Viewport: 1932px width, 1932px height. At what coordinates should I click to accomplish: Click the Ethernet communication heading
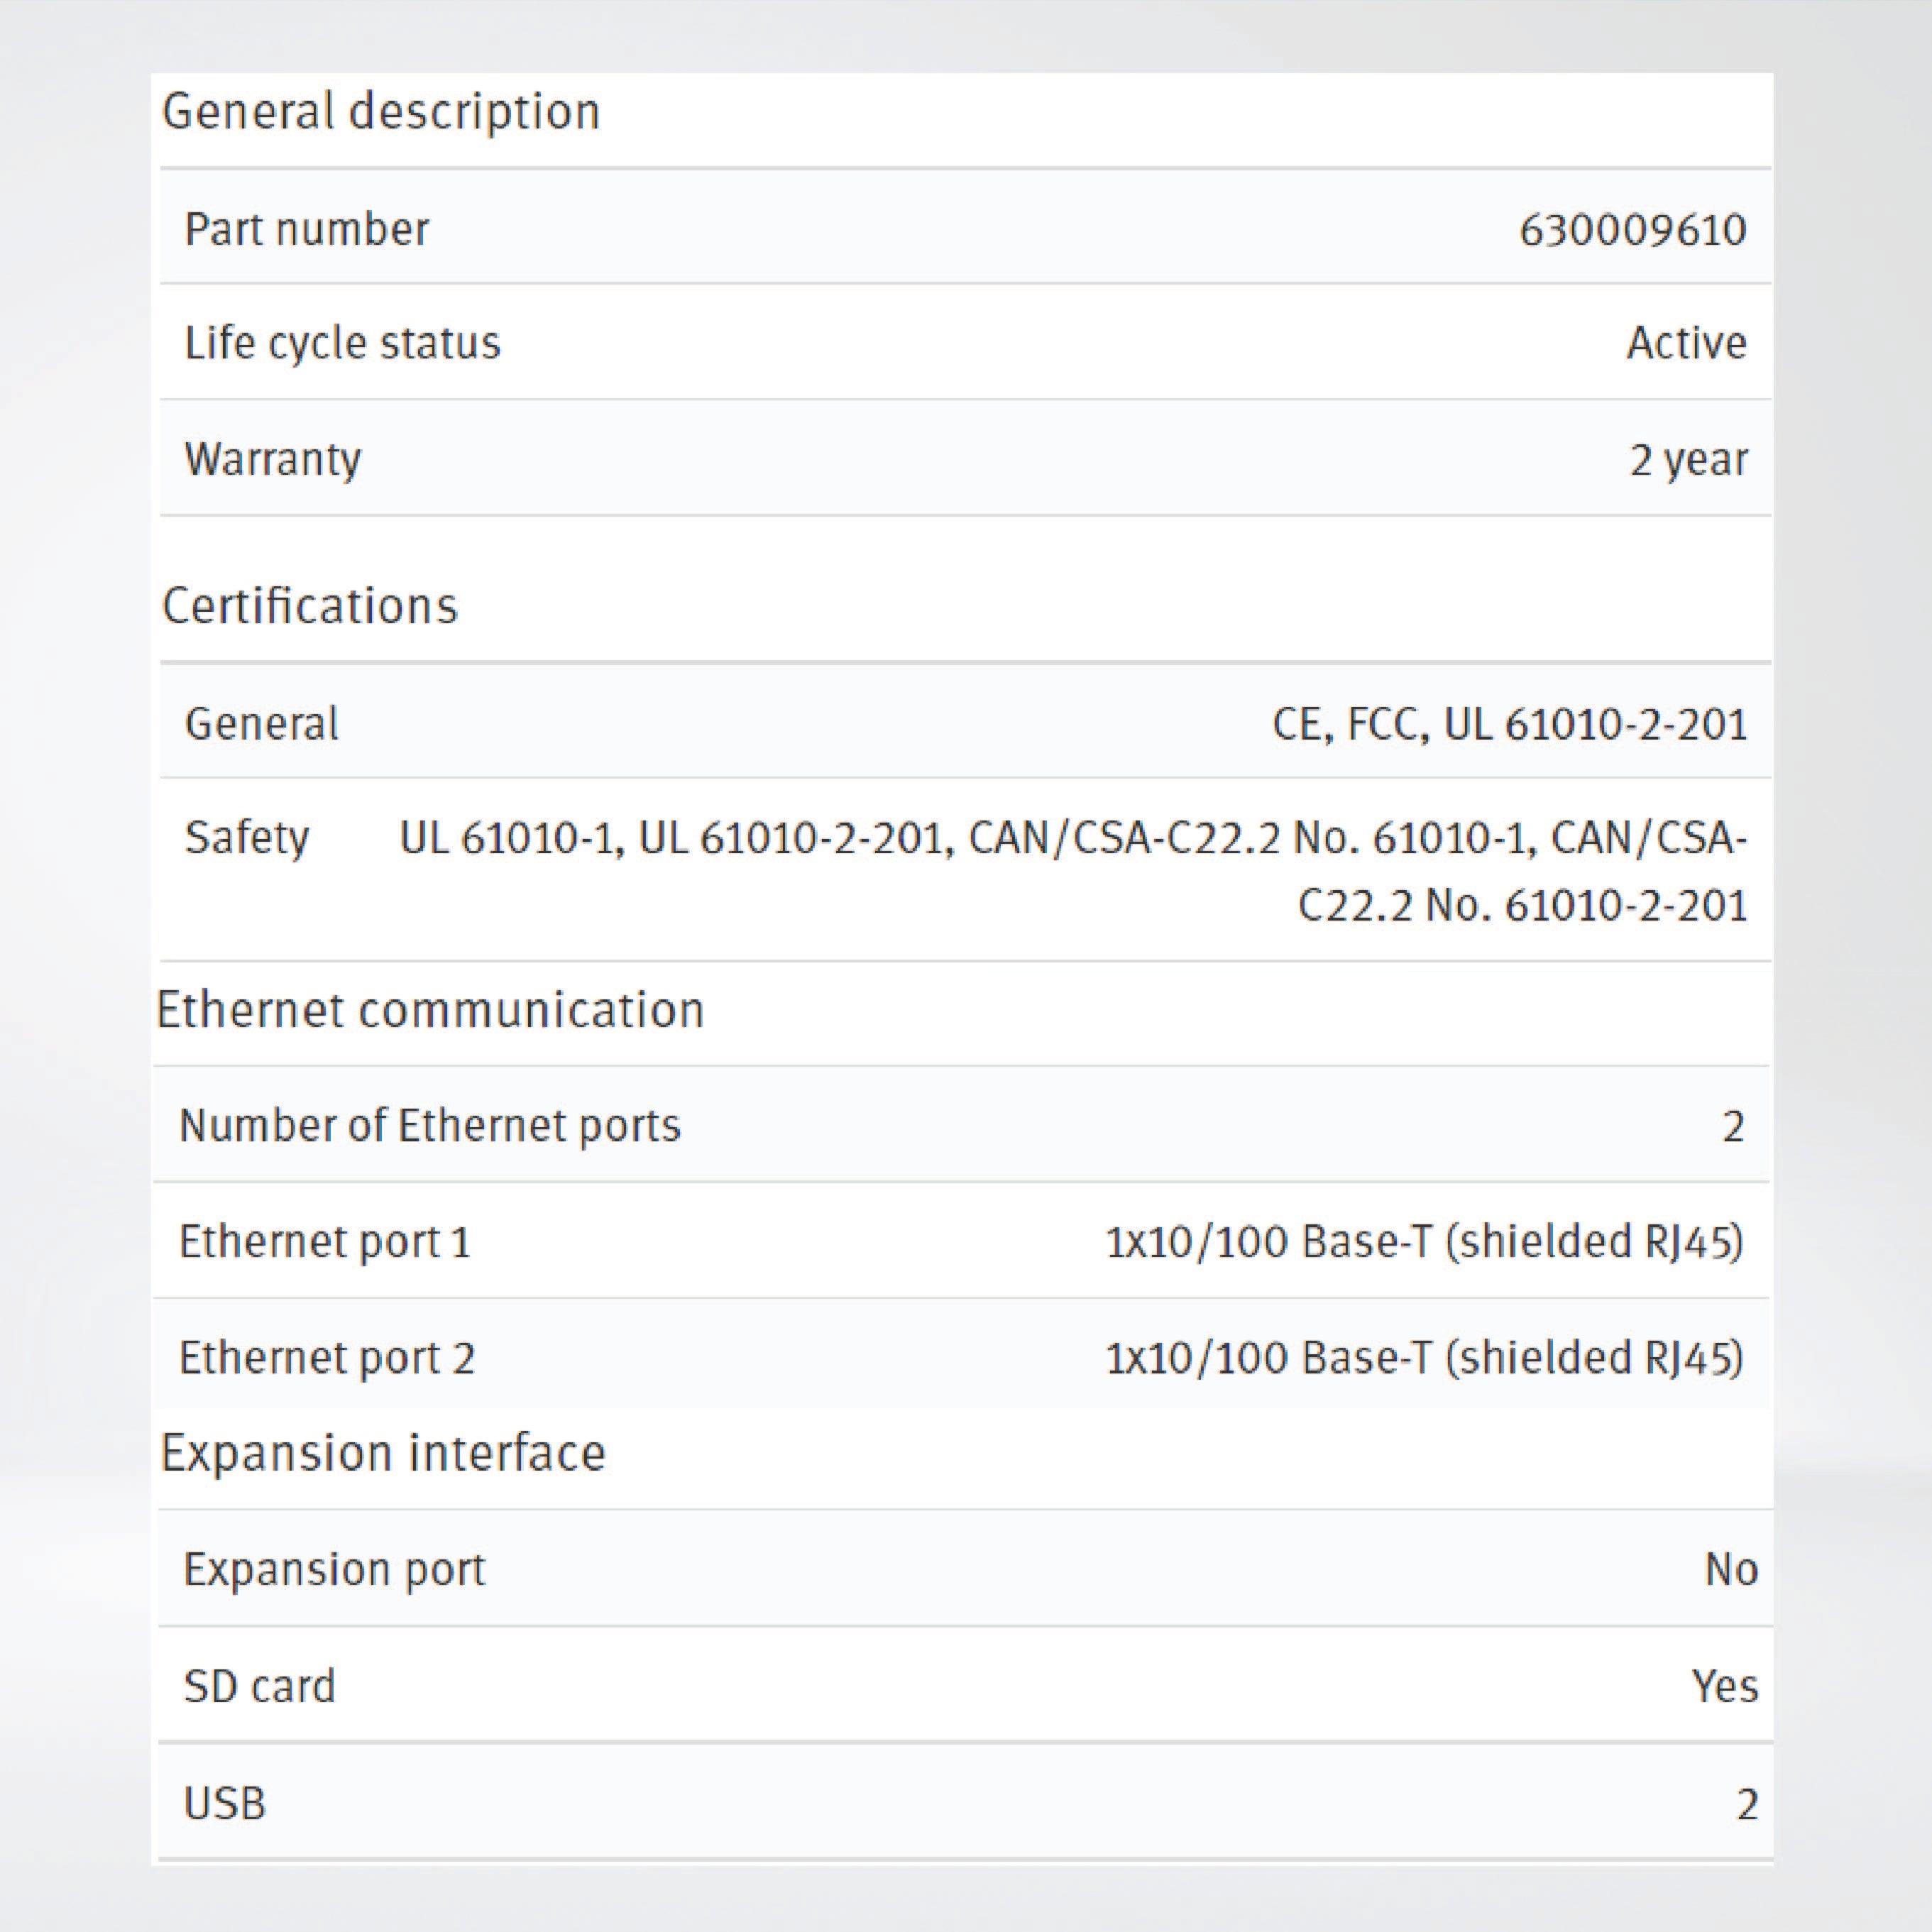[430, 1010]
